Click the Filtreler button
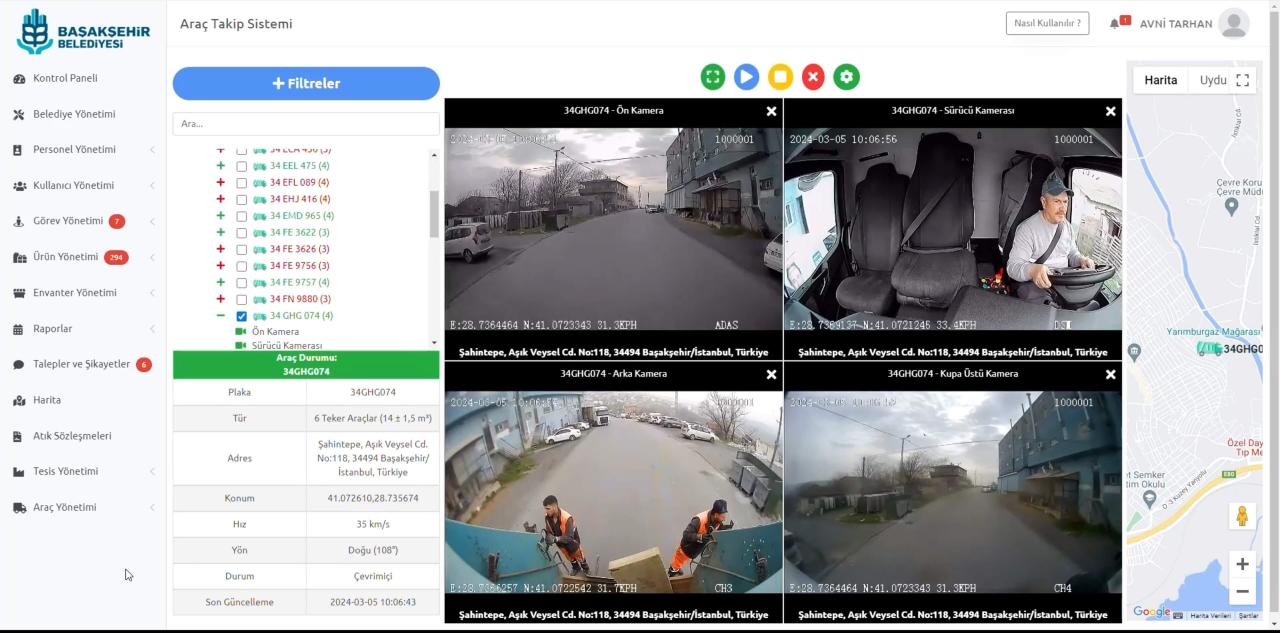 (x=306, y=84)
